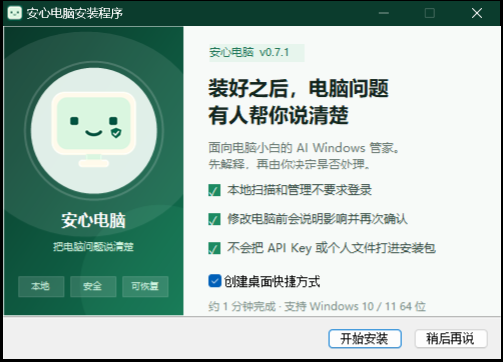This screenshot has height=362, width=503.
Task: Click the disabled maximize button in the title bar
Action: click(x=430, y=13)
